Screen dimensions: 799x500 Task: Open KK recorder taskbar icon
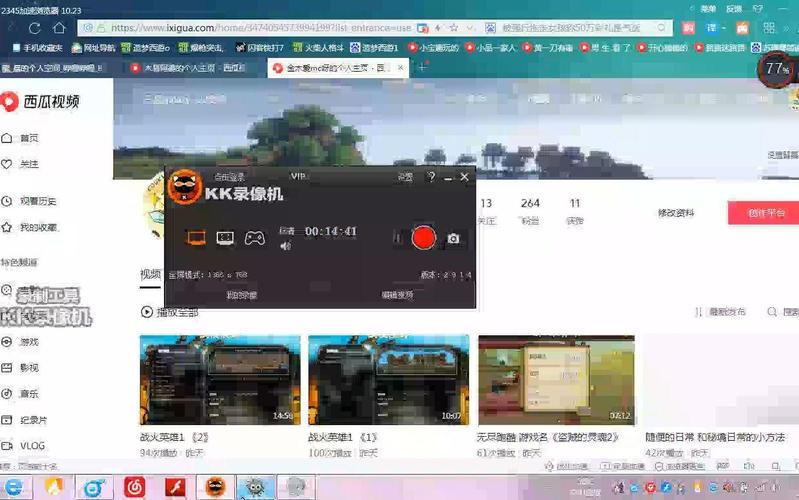pyautogui.click(x=215, y=487)
